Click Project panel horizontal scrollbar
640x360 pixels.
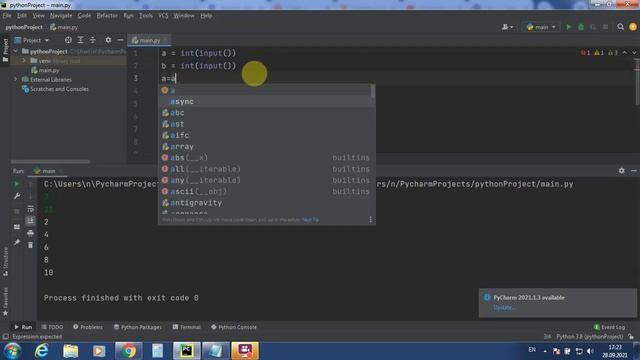point(50,162)
